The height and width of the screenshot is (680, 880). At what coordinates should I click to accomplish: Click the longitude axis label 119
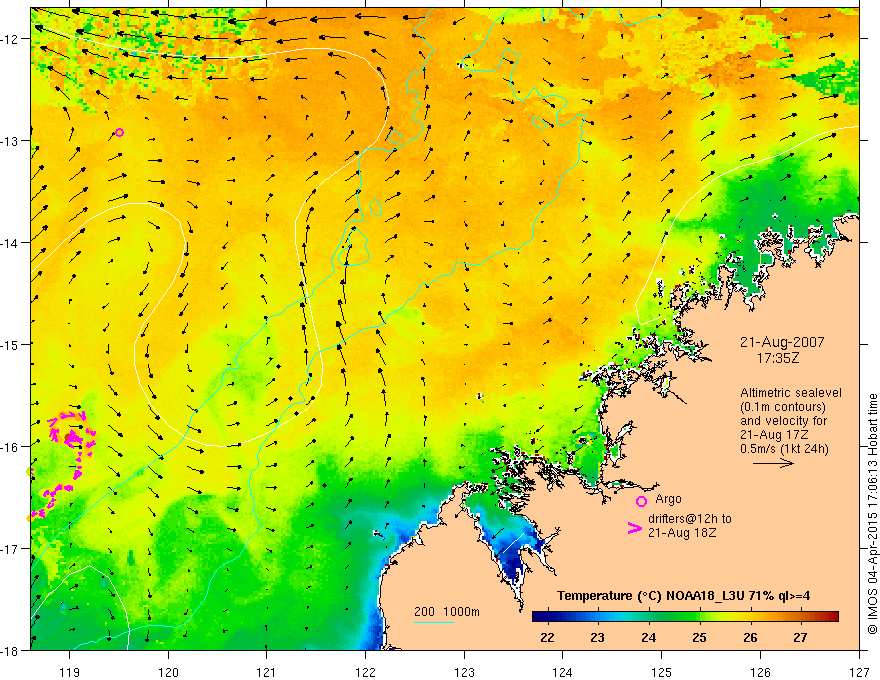[70, 672]
